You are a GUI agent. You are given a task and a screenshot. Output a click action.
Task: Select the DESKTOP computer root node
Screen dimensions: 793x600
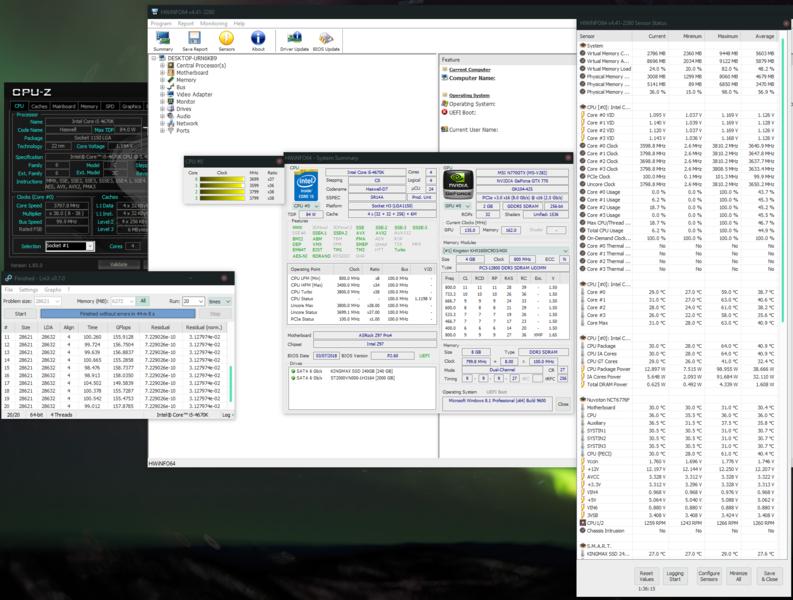tap(187, 58)
